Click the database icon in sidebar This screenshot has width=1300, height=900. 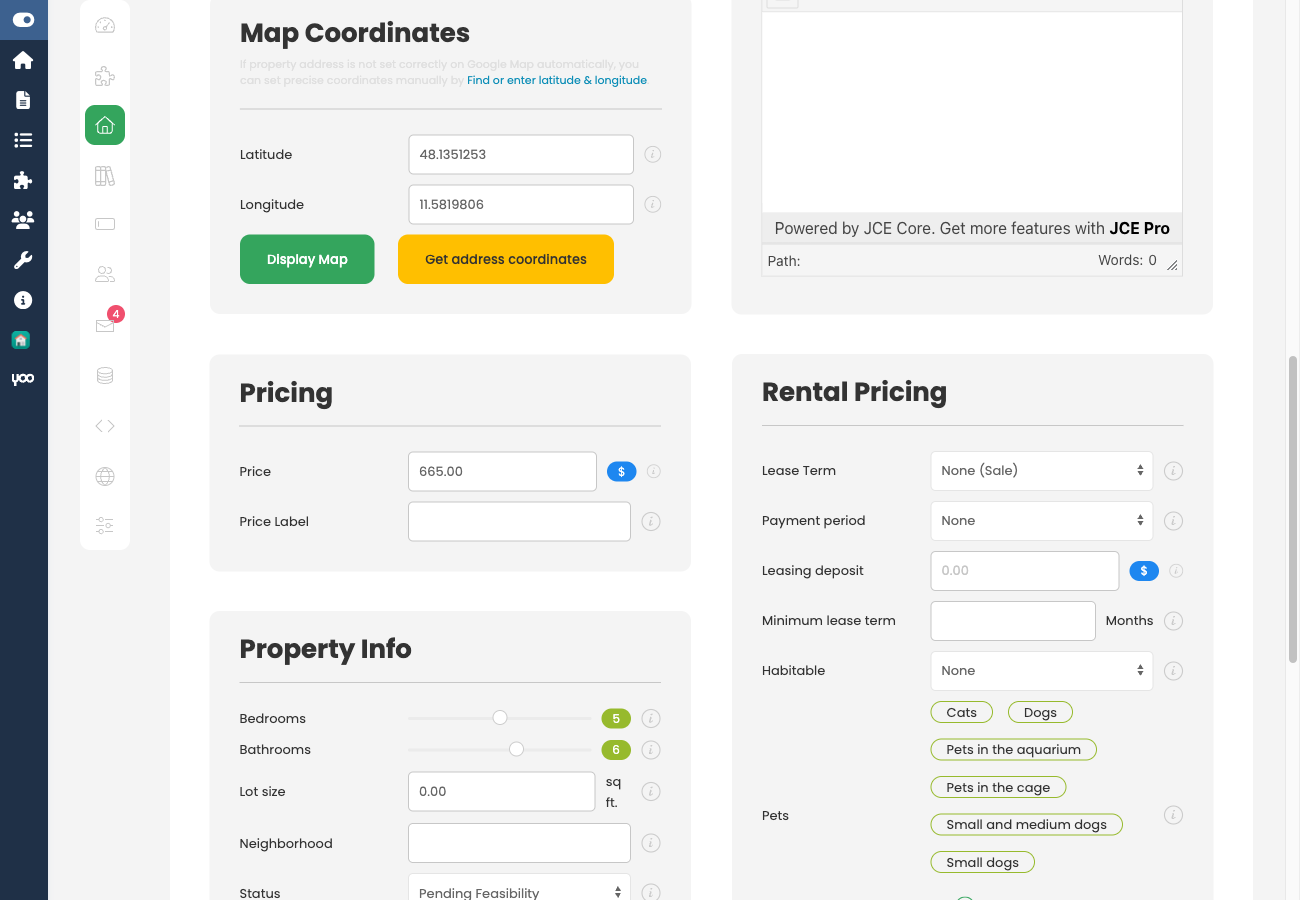click(x=105, y=375)
